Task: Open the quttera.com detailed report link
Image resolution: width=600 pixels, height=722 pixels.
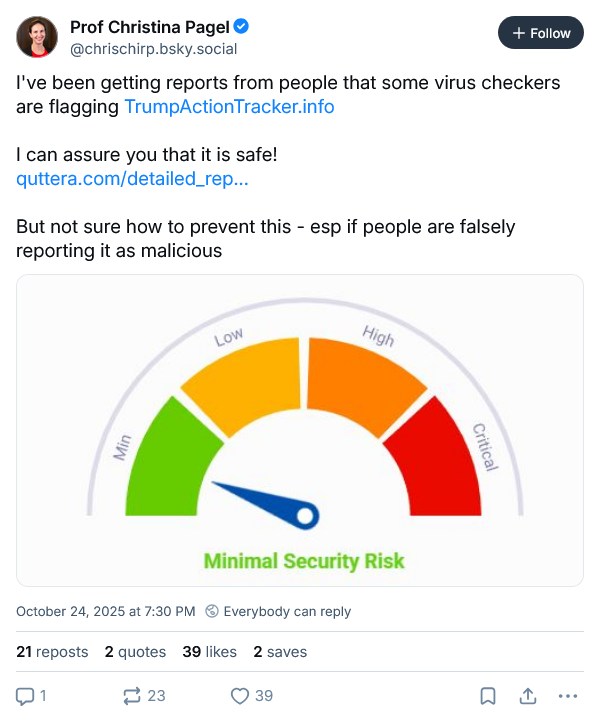Action: coord(132,180)
